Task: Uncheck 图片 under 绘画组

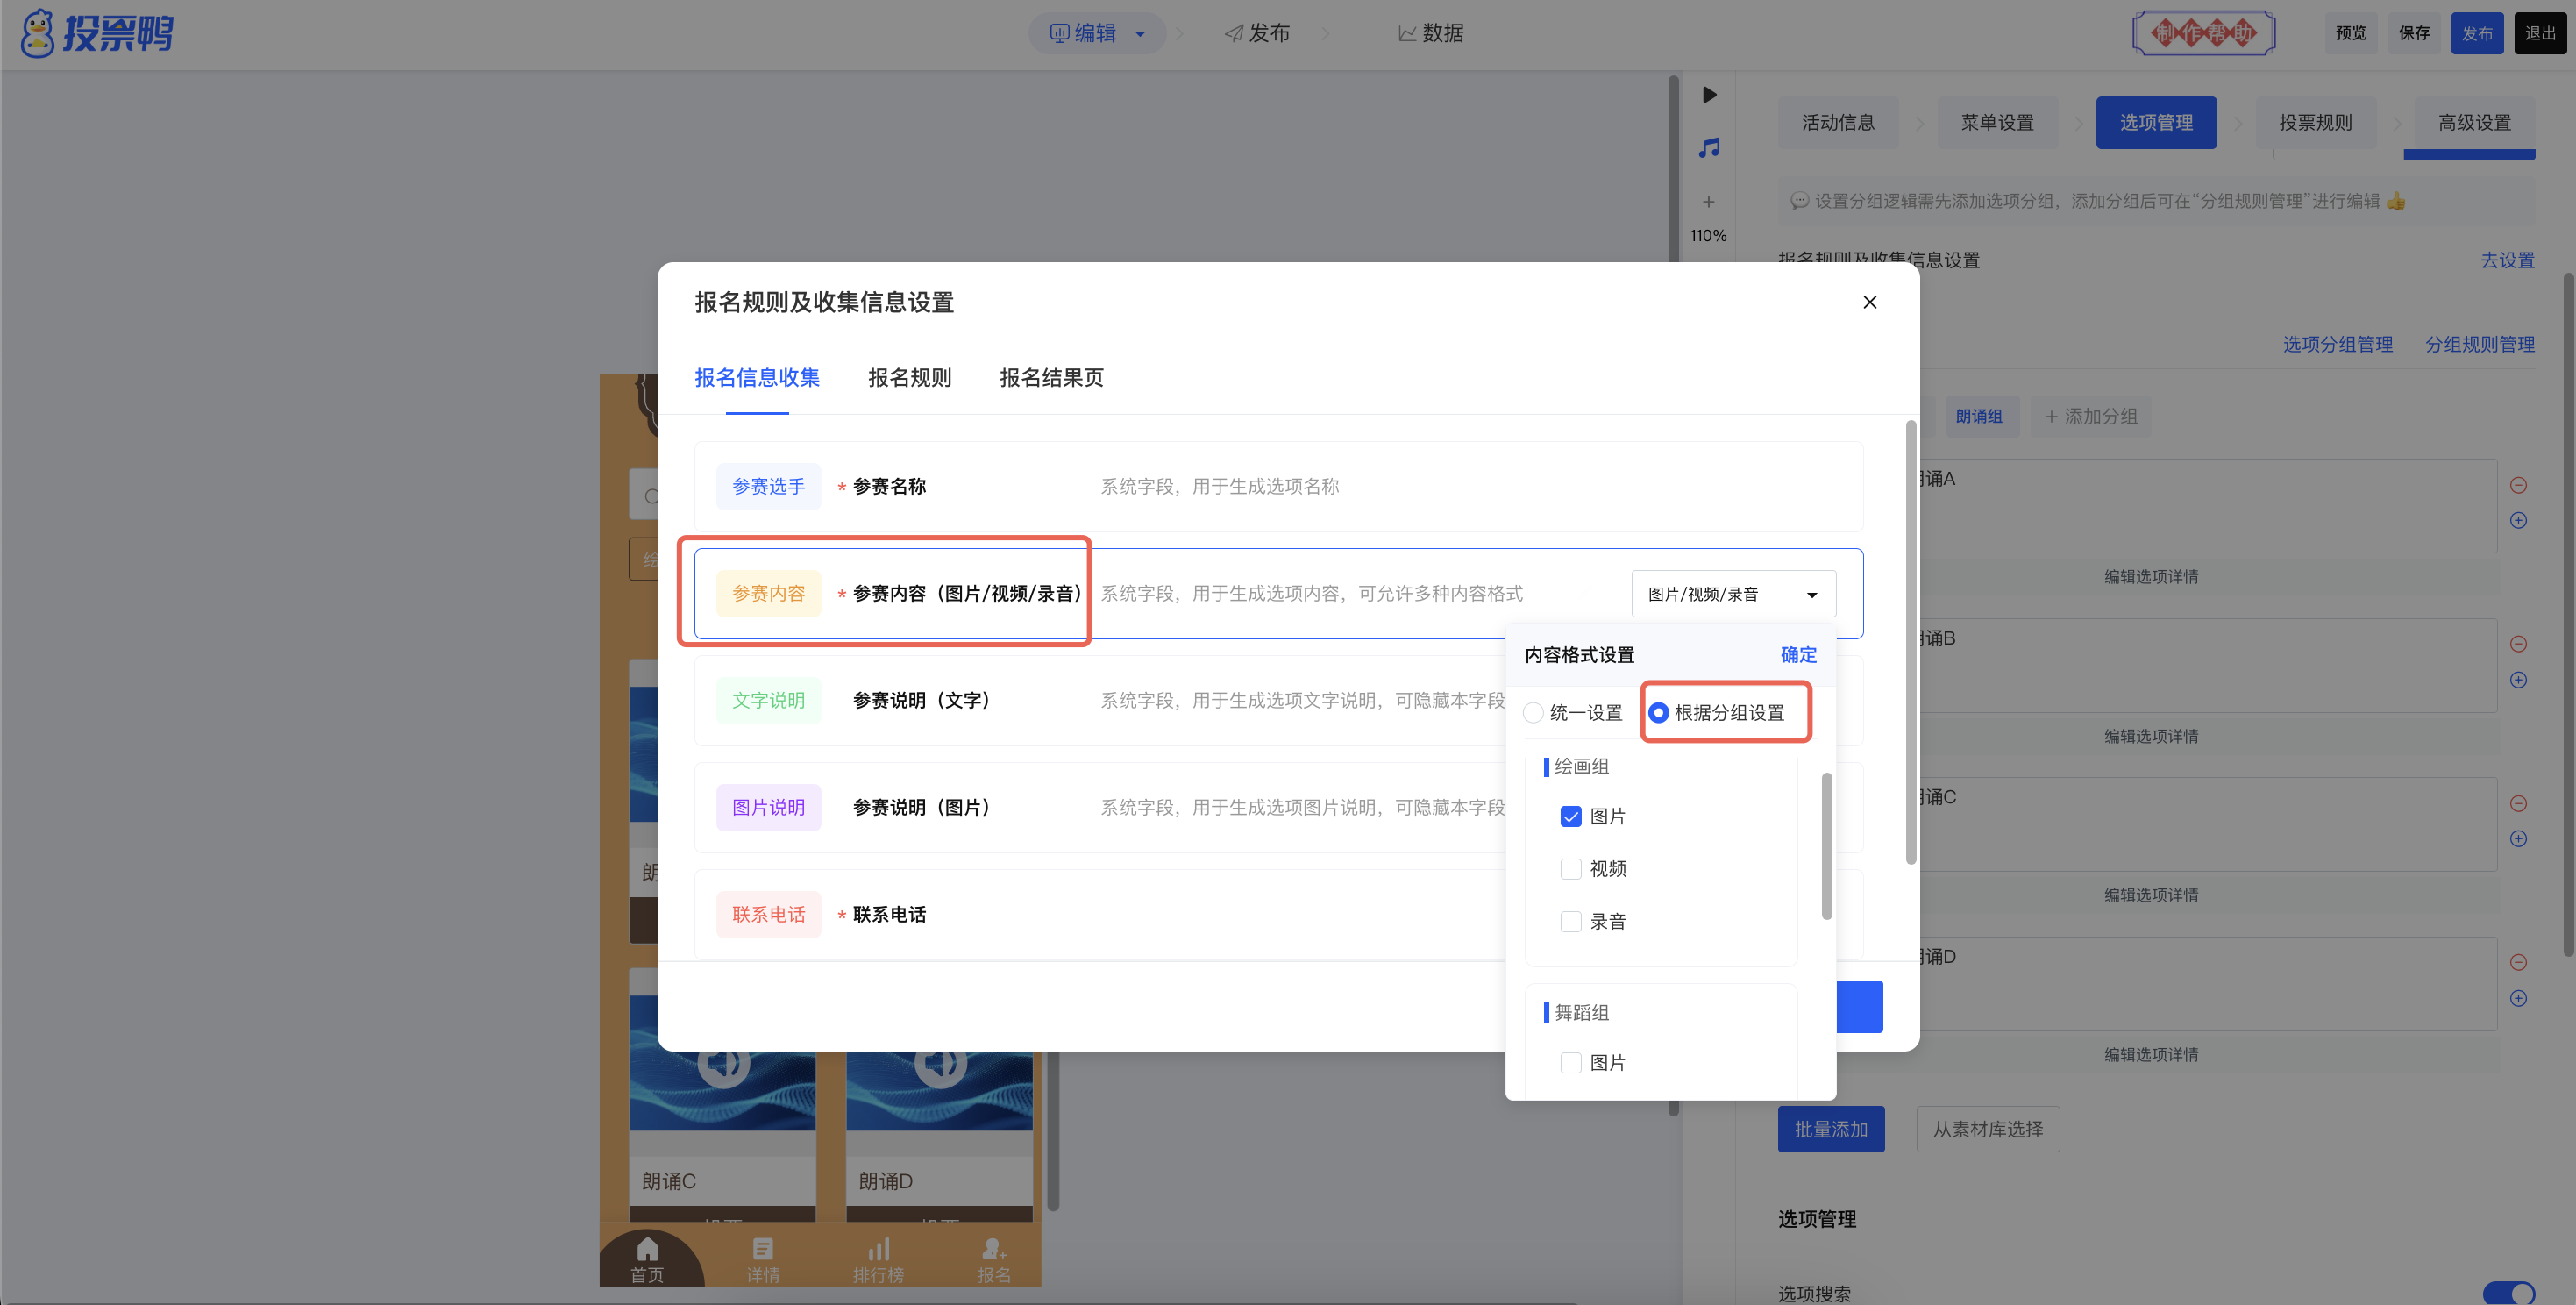Action: [x=1571, y=817]
